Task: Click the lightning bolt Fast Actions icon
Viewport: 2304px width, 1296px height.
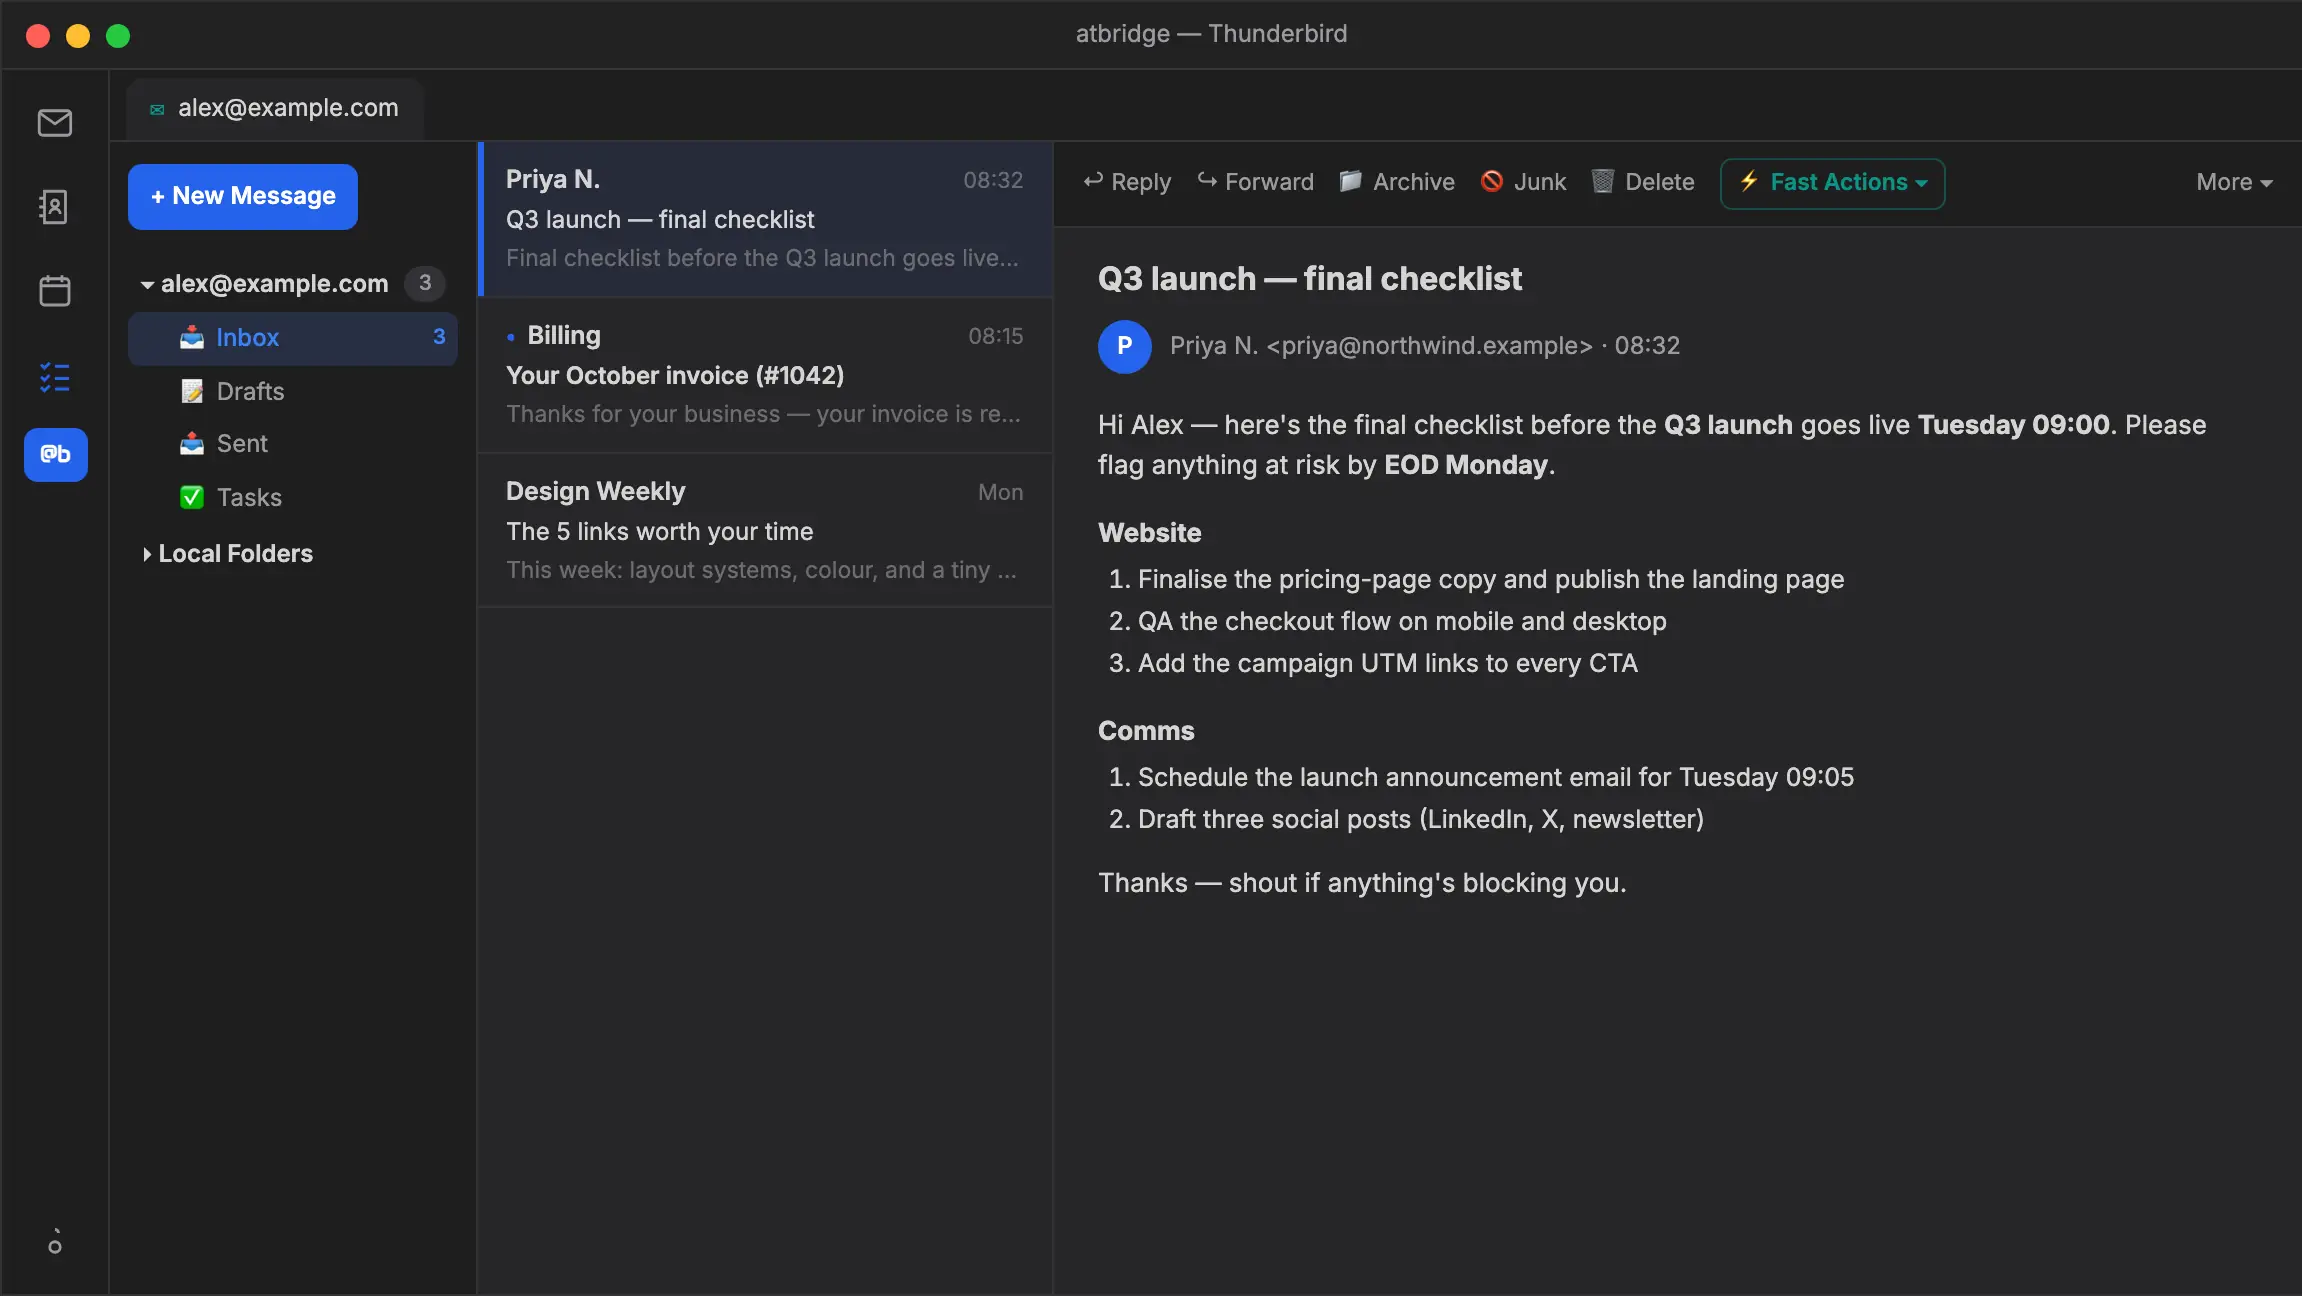Action: pos(1749,181)
